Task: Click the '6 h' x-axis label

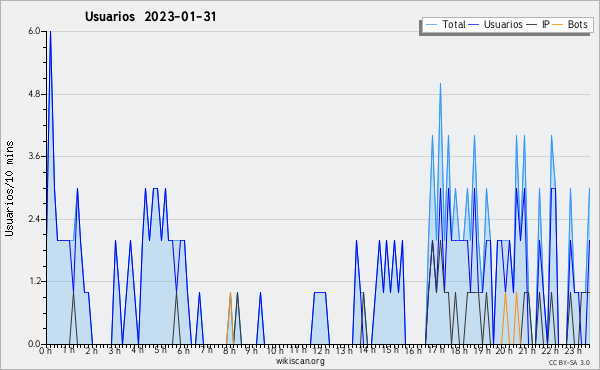Action: pos(183,350)
